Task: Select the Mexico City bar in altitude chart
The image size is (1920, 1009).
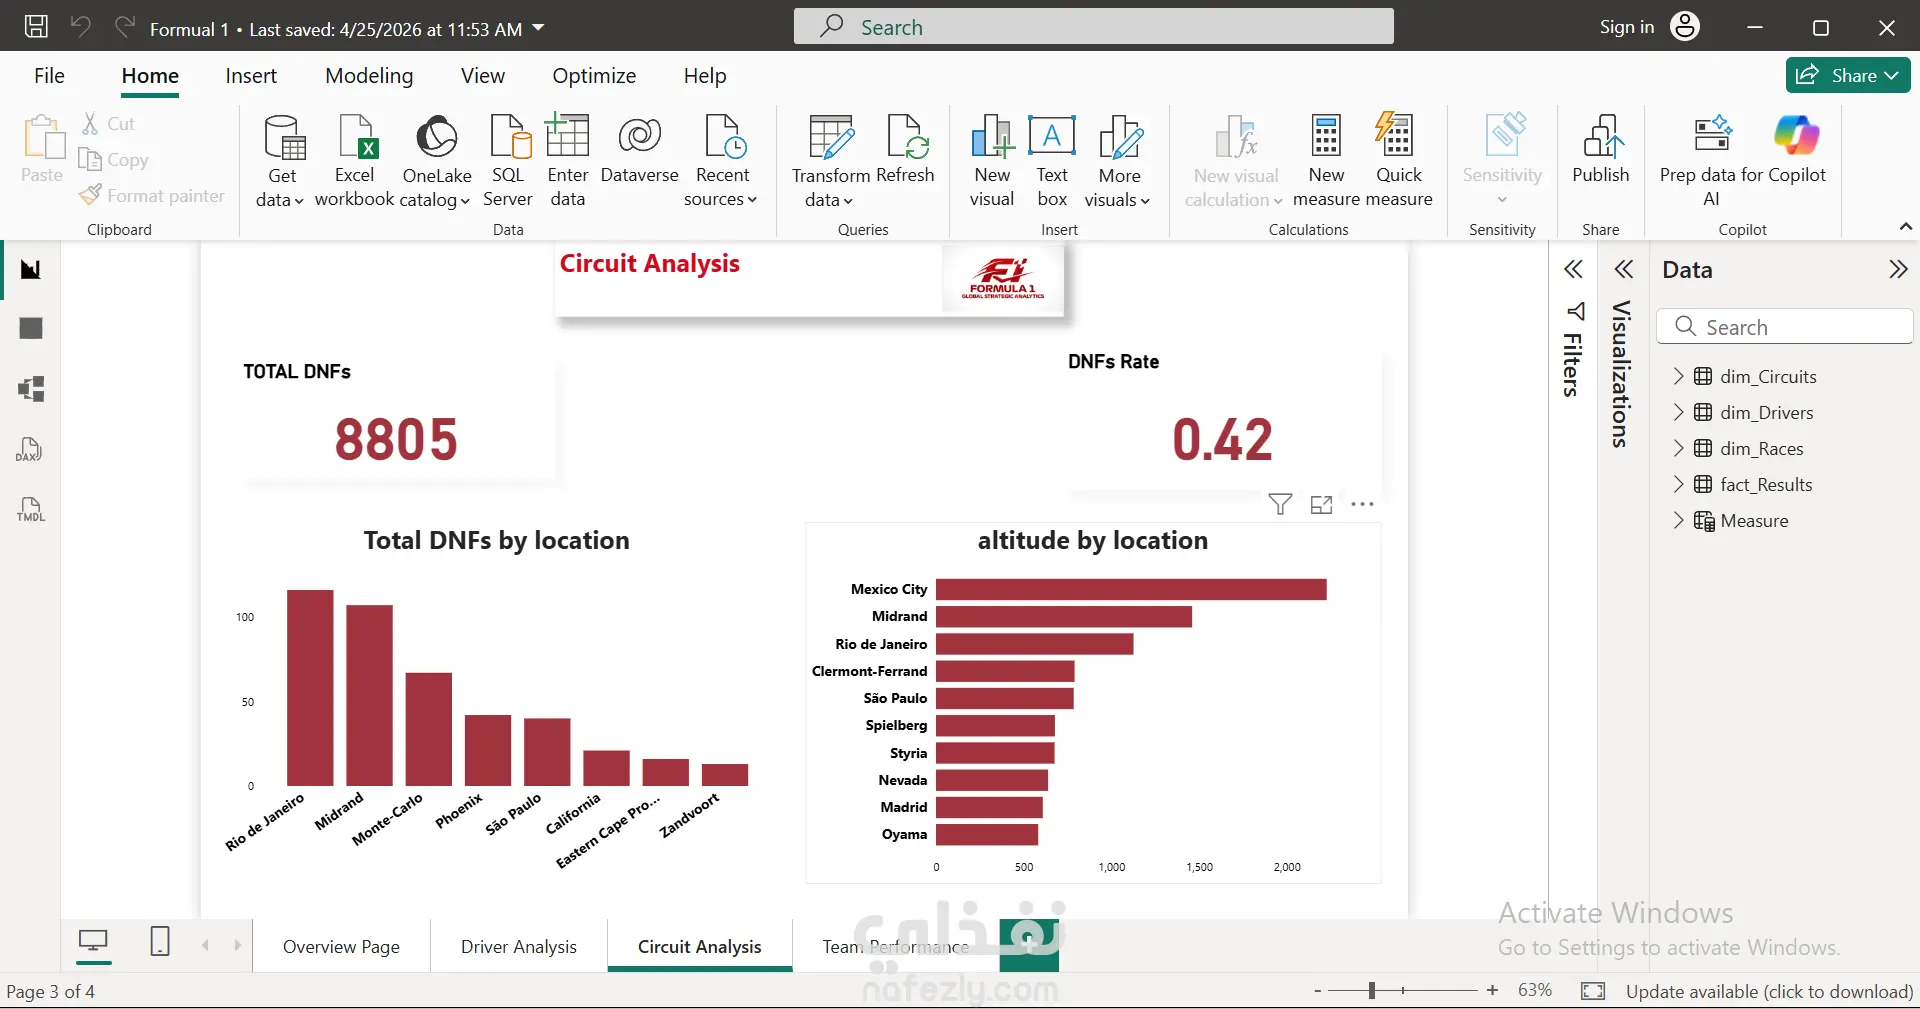Action: click(x=1131, y=589)
